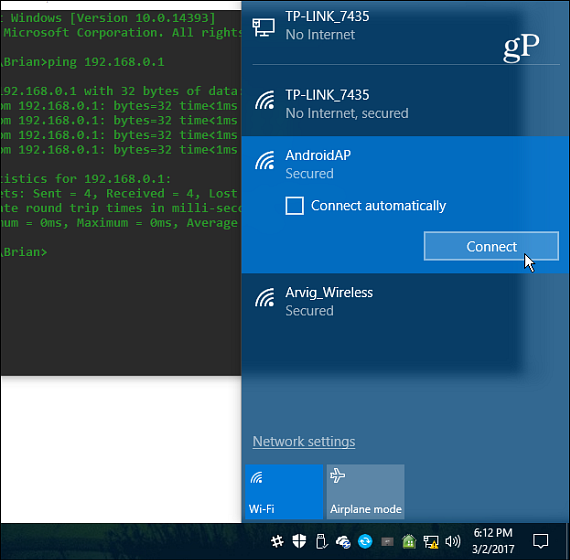Click the network warning tray icon
This screenshot has width=570, height=560.
pyautogui.click(x=431, y=542)
